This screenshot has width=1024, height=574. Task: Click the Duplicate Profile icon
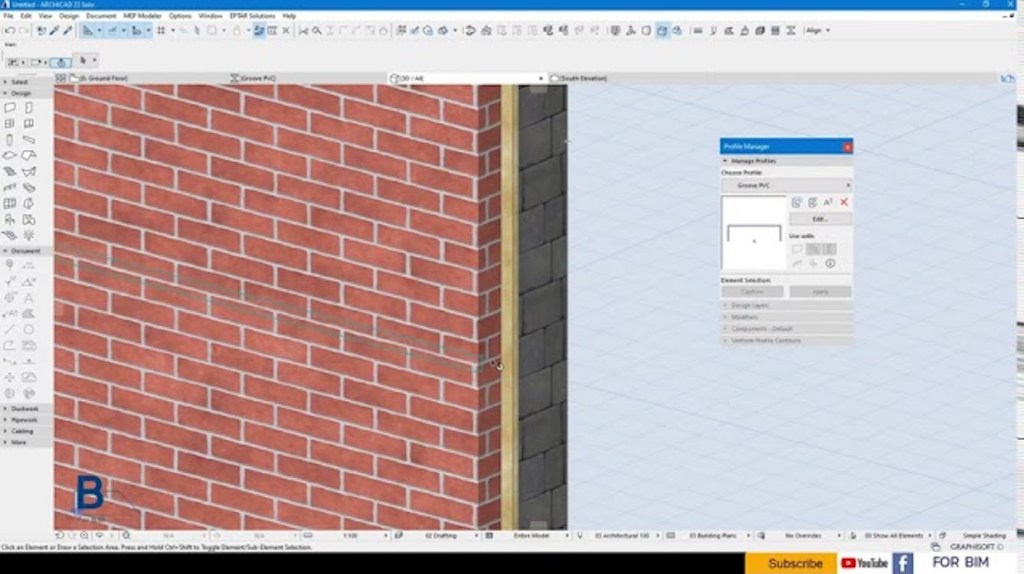pos(812,202)
